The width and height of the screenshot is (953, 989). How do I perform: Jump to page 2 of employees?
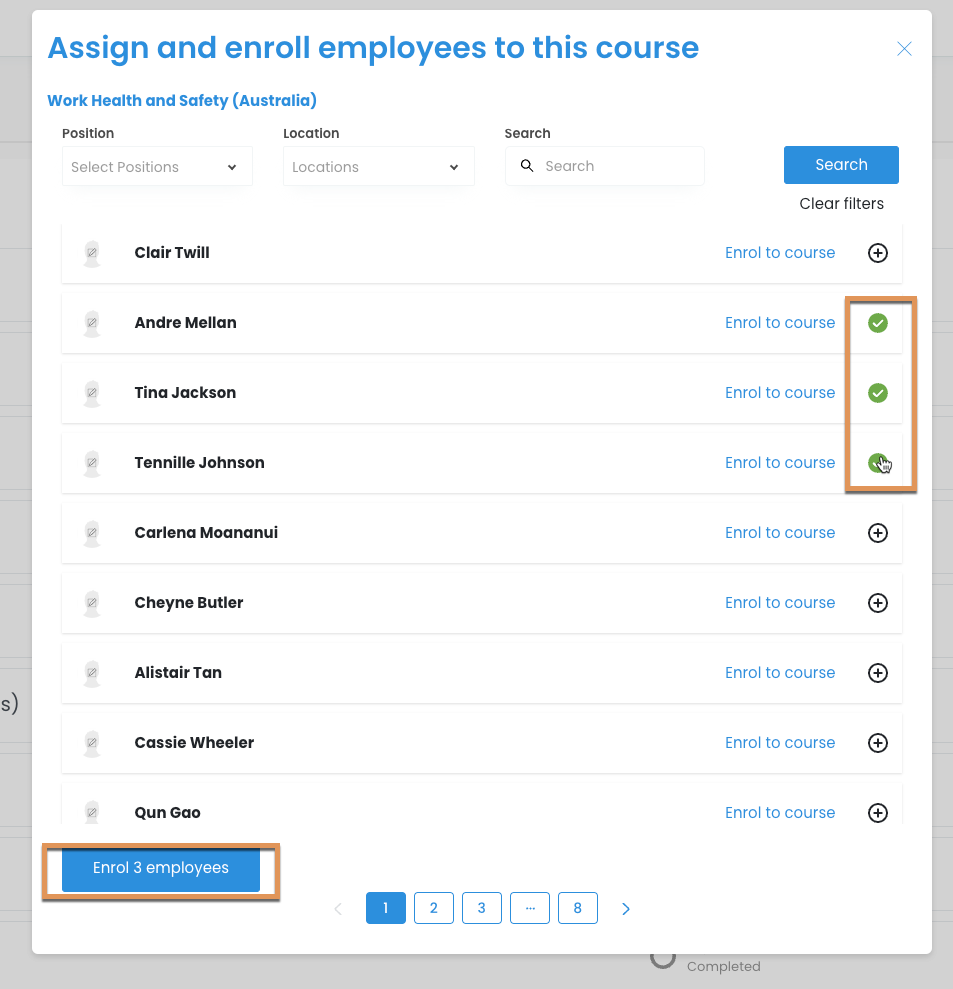click(434, 908)
